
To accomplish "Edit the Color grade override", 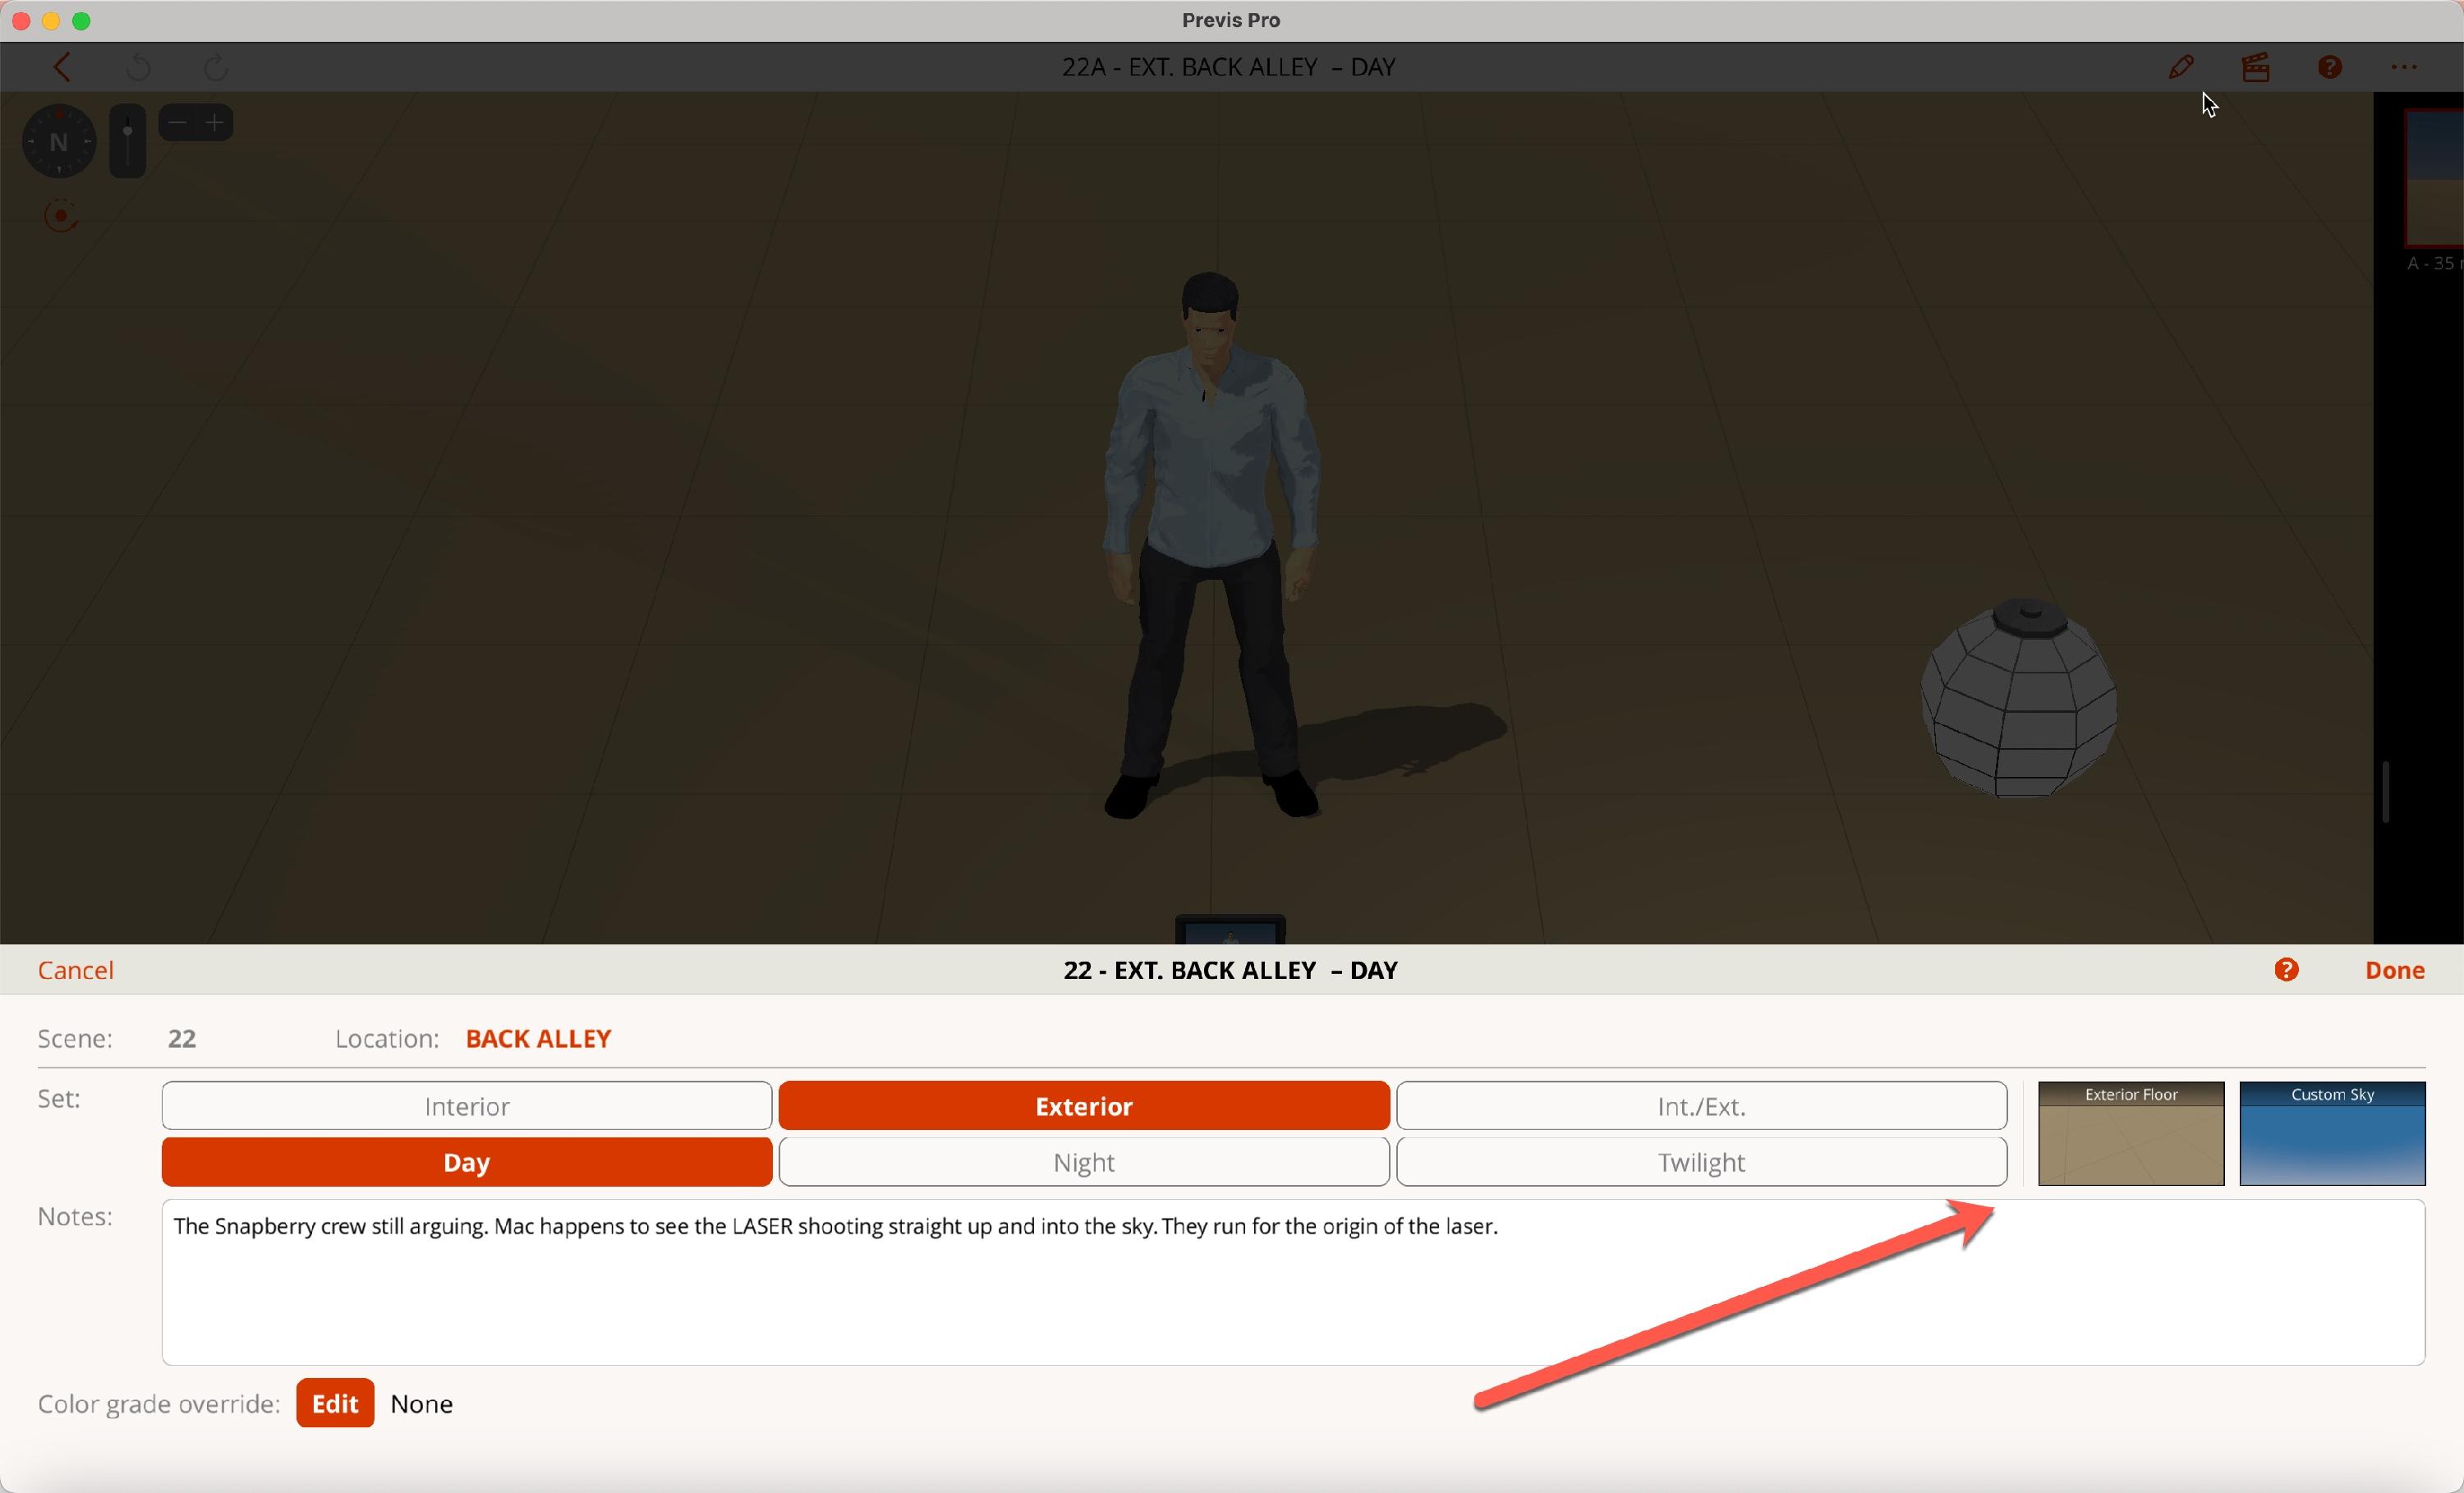I will coord(334,1402).
